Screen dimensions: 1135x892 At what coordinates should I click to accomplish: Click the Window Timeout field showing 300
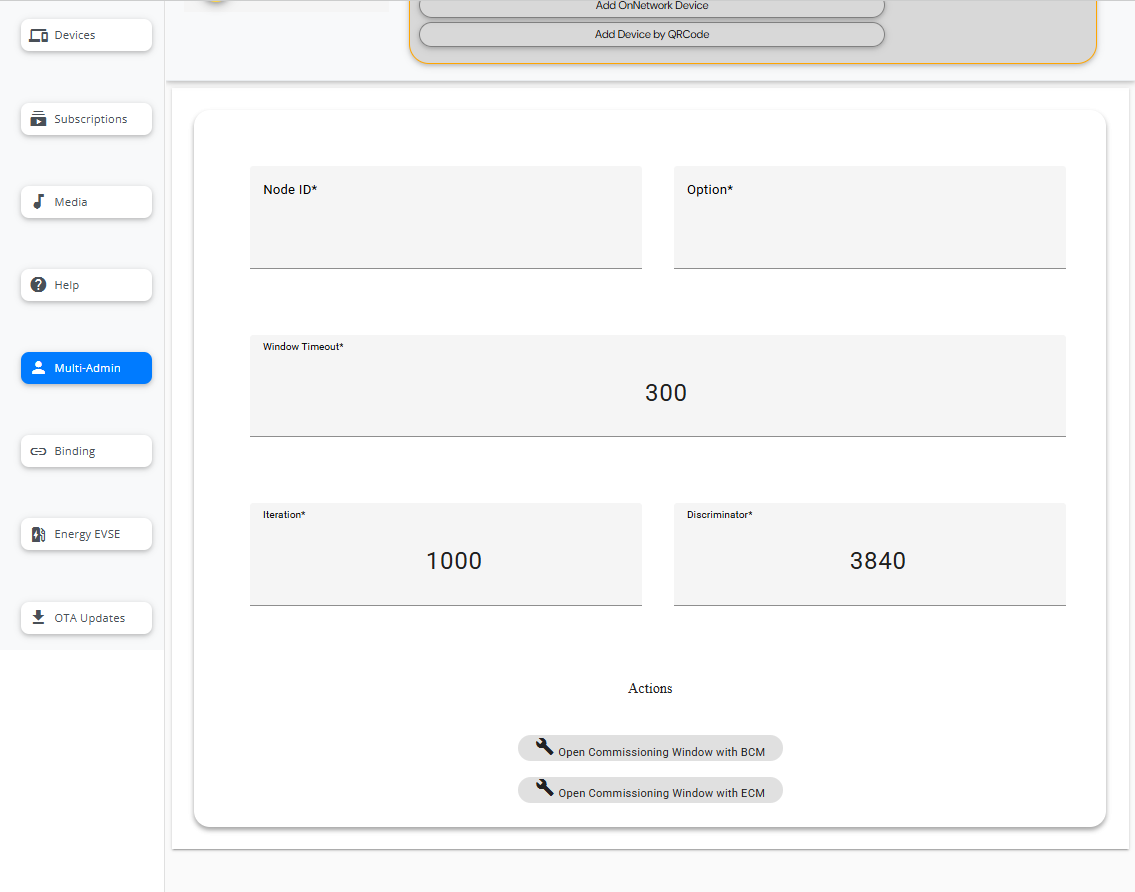click(x=657, y=393)
